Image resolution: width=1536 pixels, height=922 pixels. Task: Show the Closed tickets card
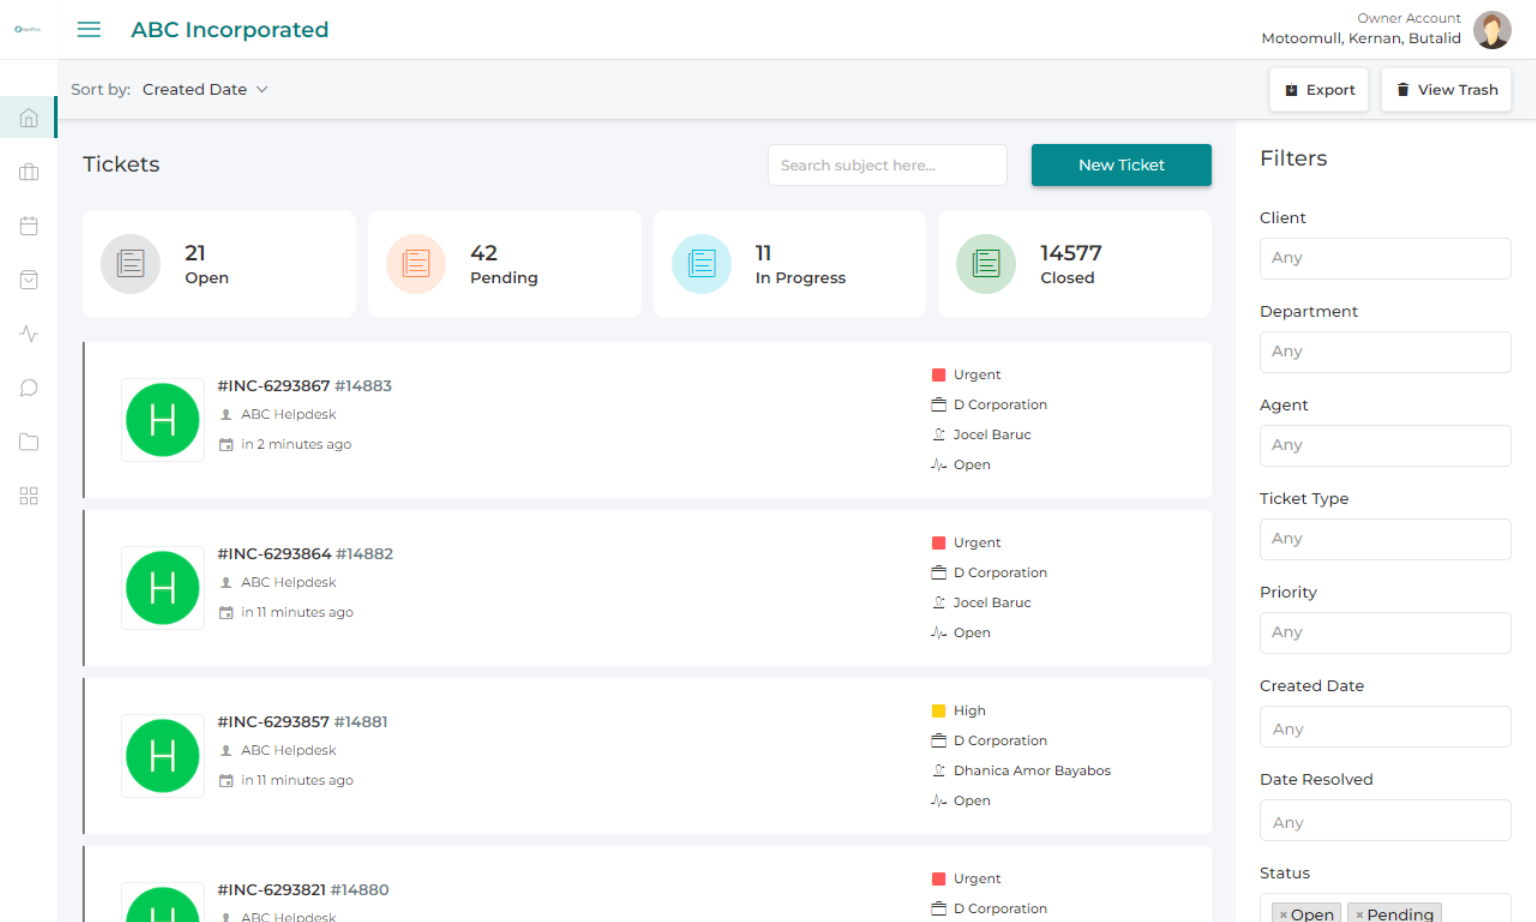click(x=1074, y=265)
